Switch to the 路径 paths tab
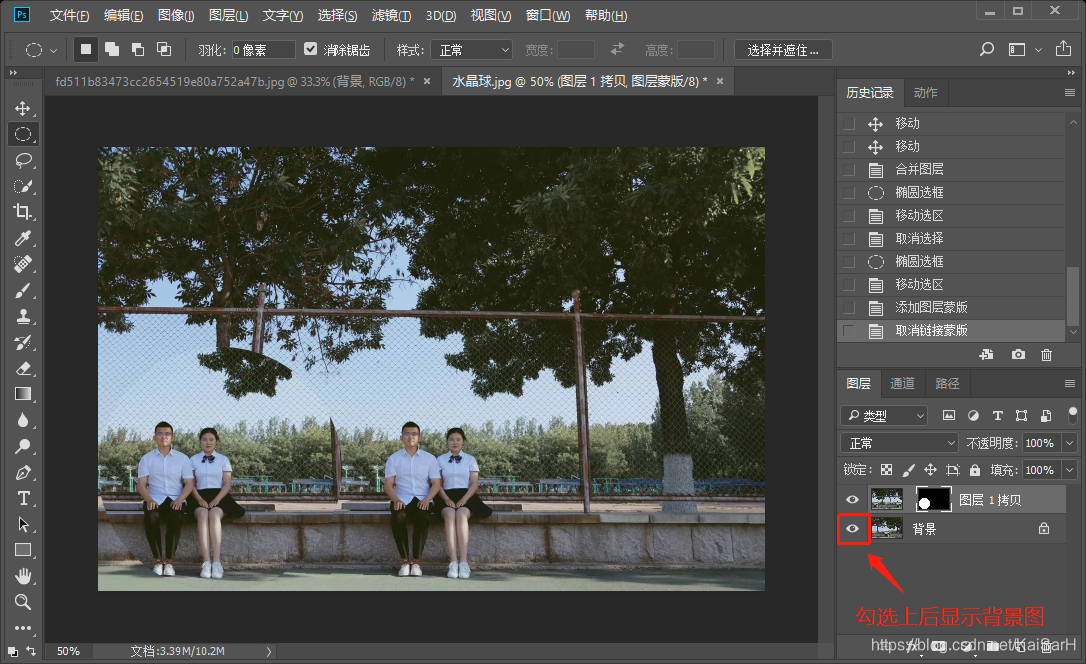Viewport: 1086px width, 664px height. pyautogui.click(x=947, y=384)
